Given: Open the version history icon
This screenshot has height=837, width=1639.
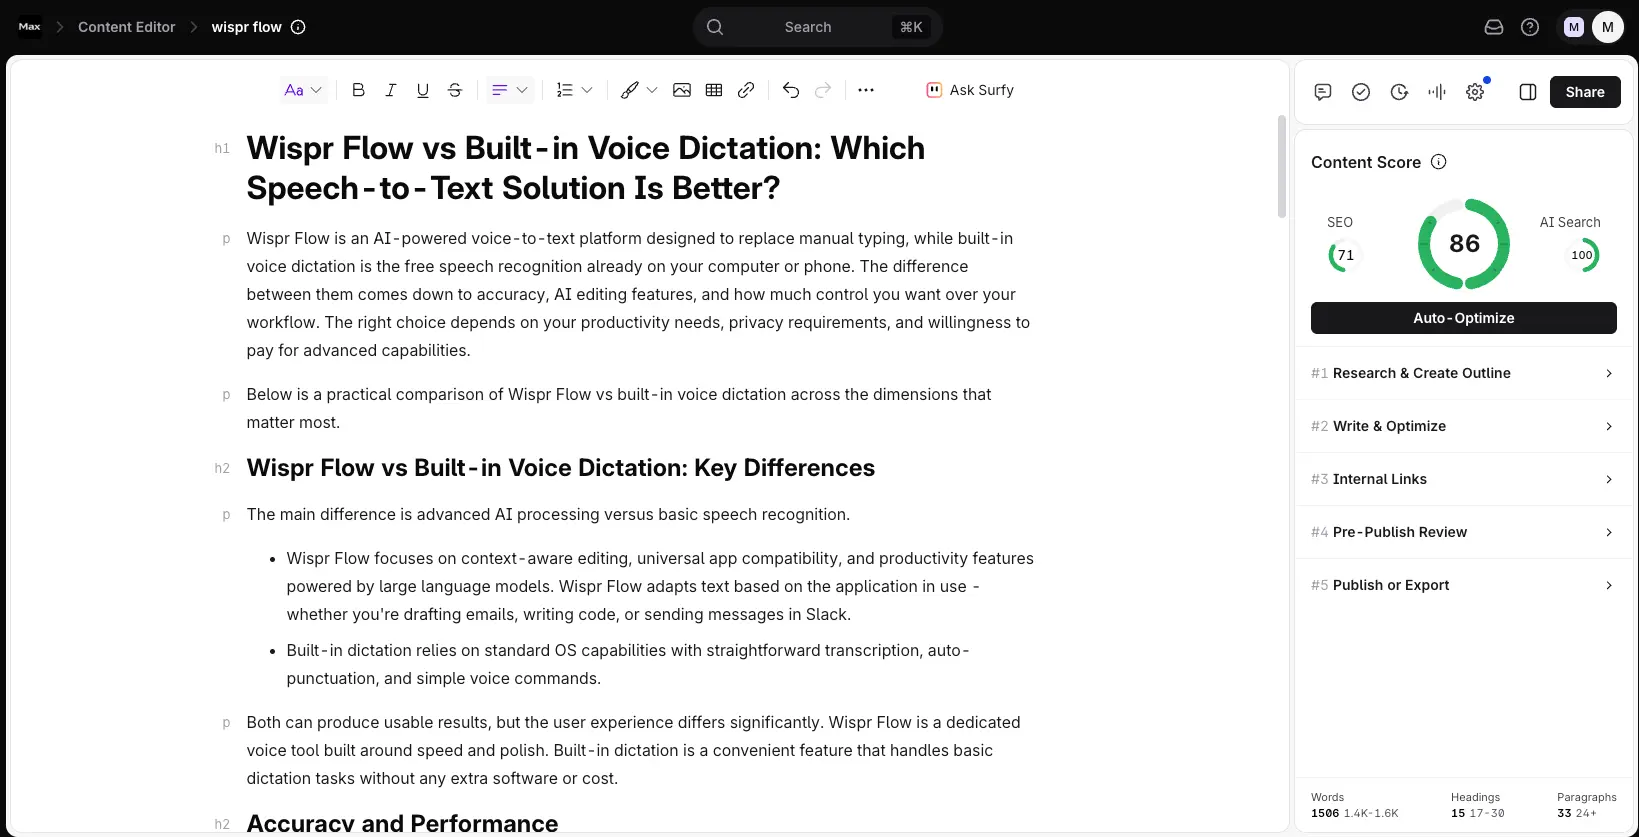Looking at the screenshot, I should point(1399,92).
